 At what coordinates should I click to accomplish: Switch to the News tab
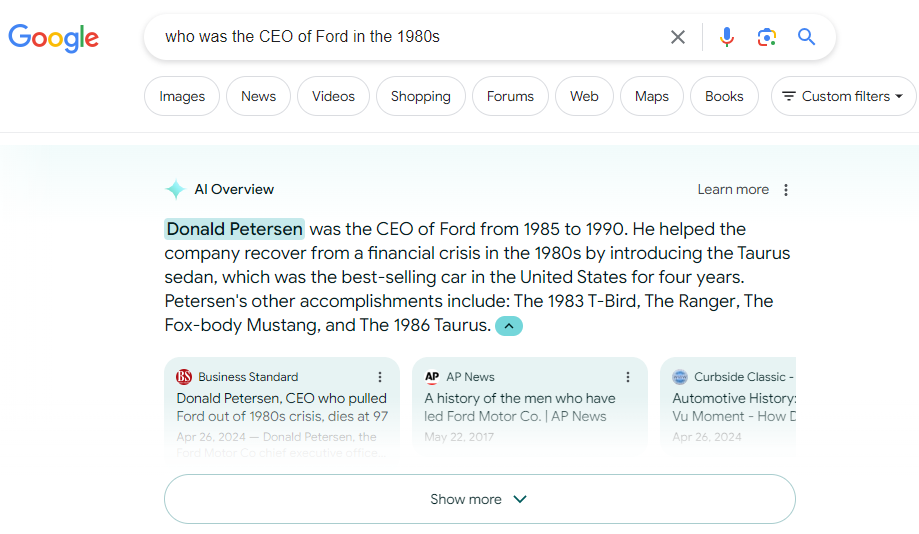pyautogui.click(x=258, y=96)
